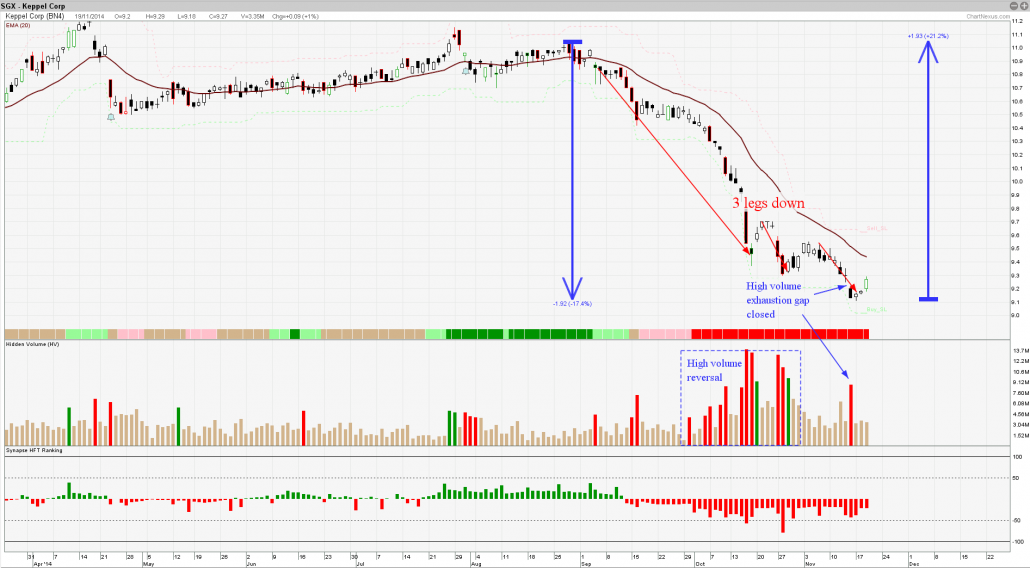Click the red volume bar under exhaustion arrow

click(851, 415)
